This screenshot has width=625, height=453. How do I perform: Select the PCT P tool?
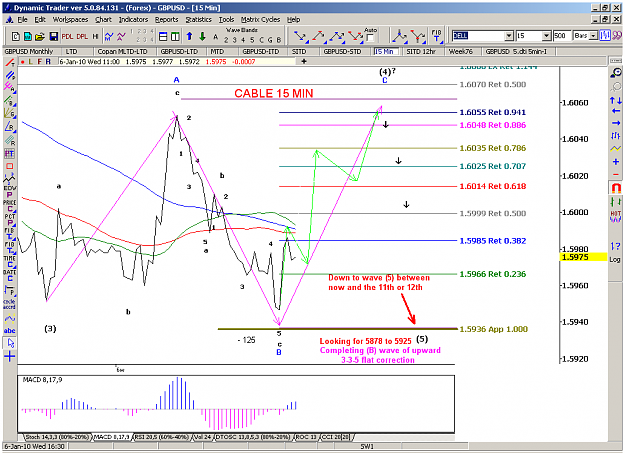tap(10, 219)
